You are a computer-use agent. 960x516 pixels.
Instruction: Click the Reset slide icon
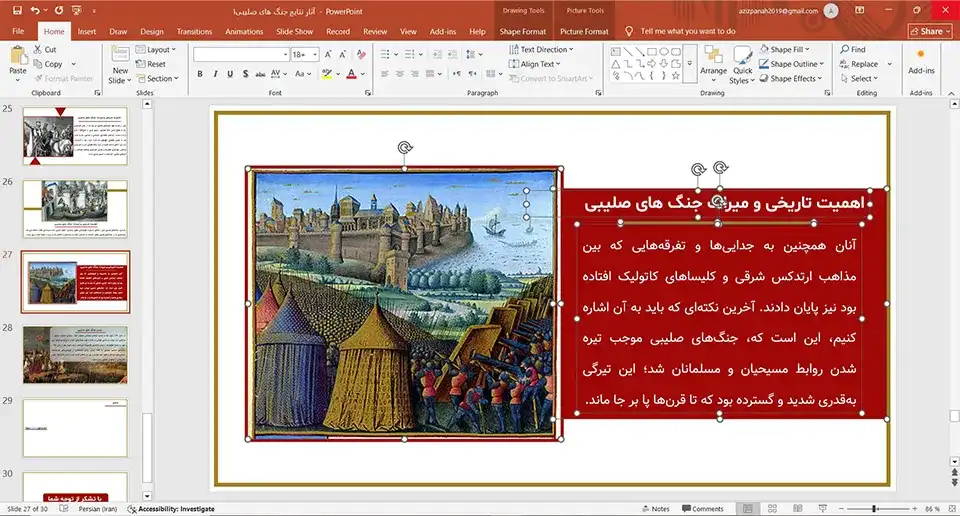[141, 64]
